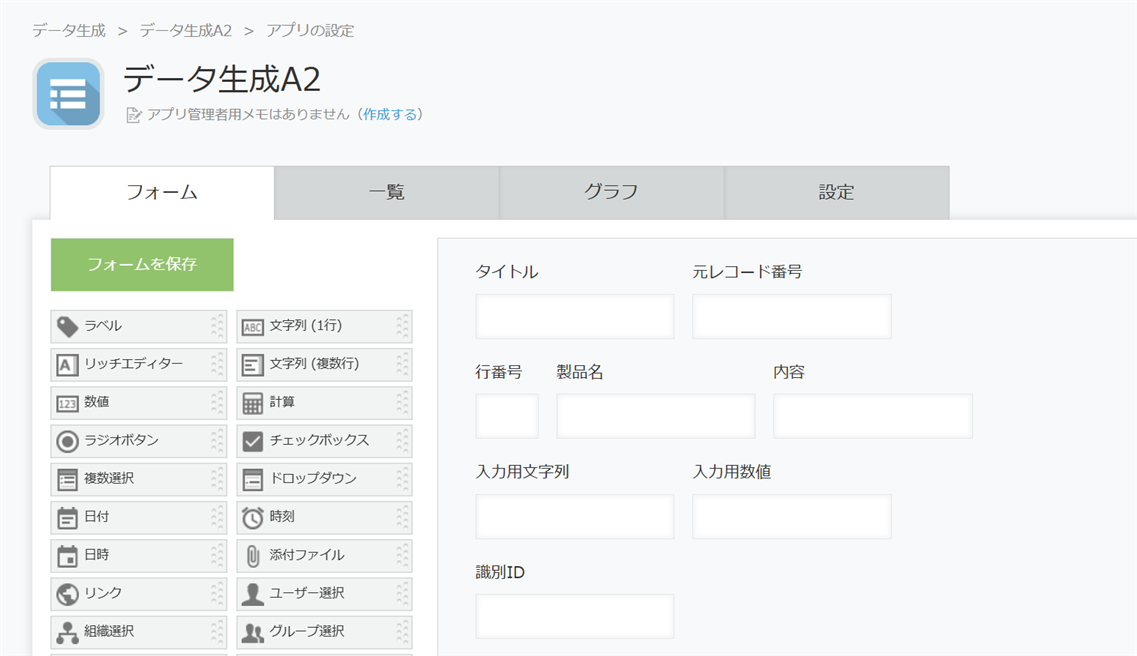Select the リンク globe icon
1137x656 pixels.
[x=67, y=594]
